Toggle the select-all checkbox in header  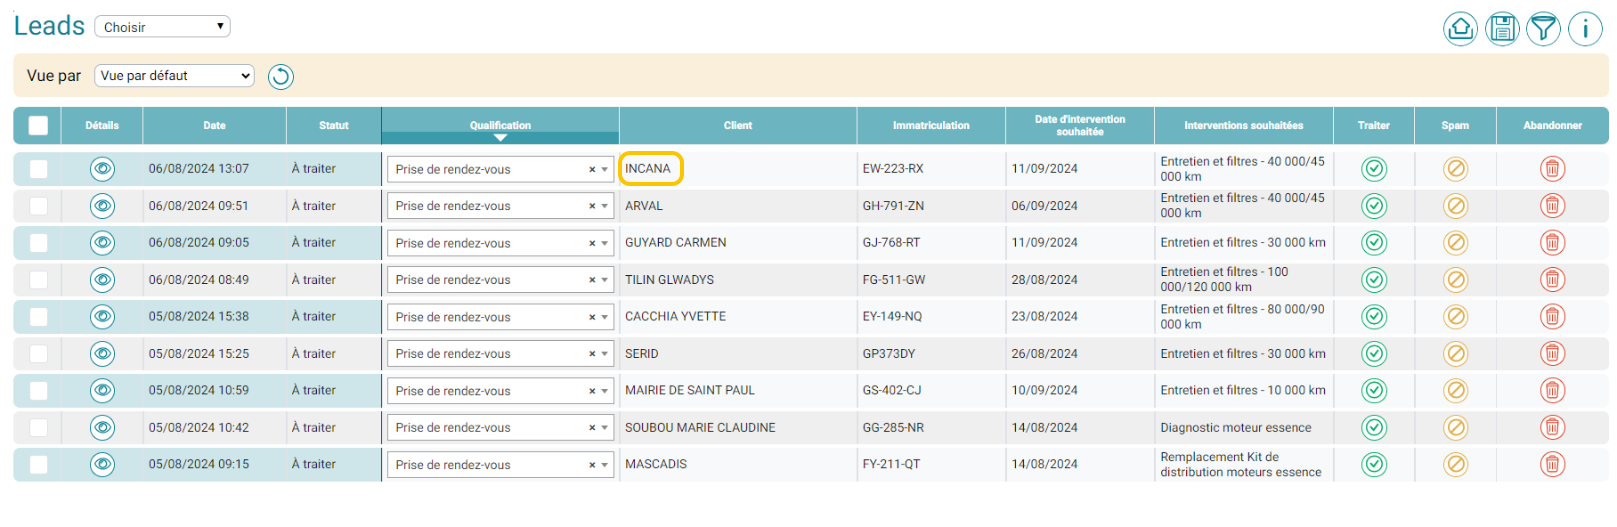tap(38, 126)
